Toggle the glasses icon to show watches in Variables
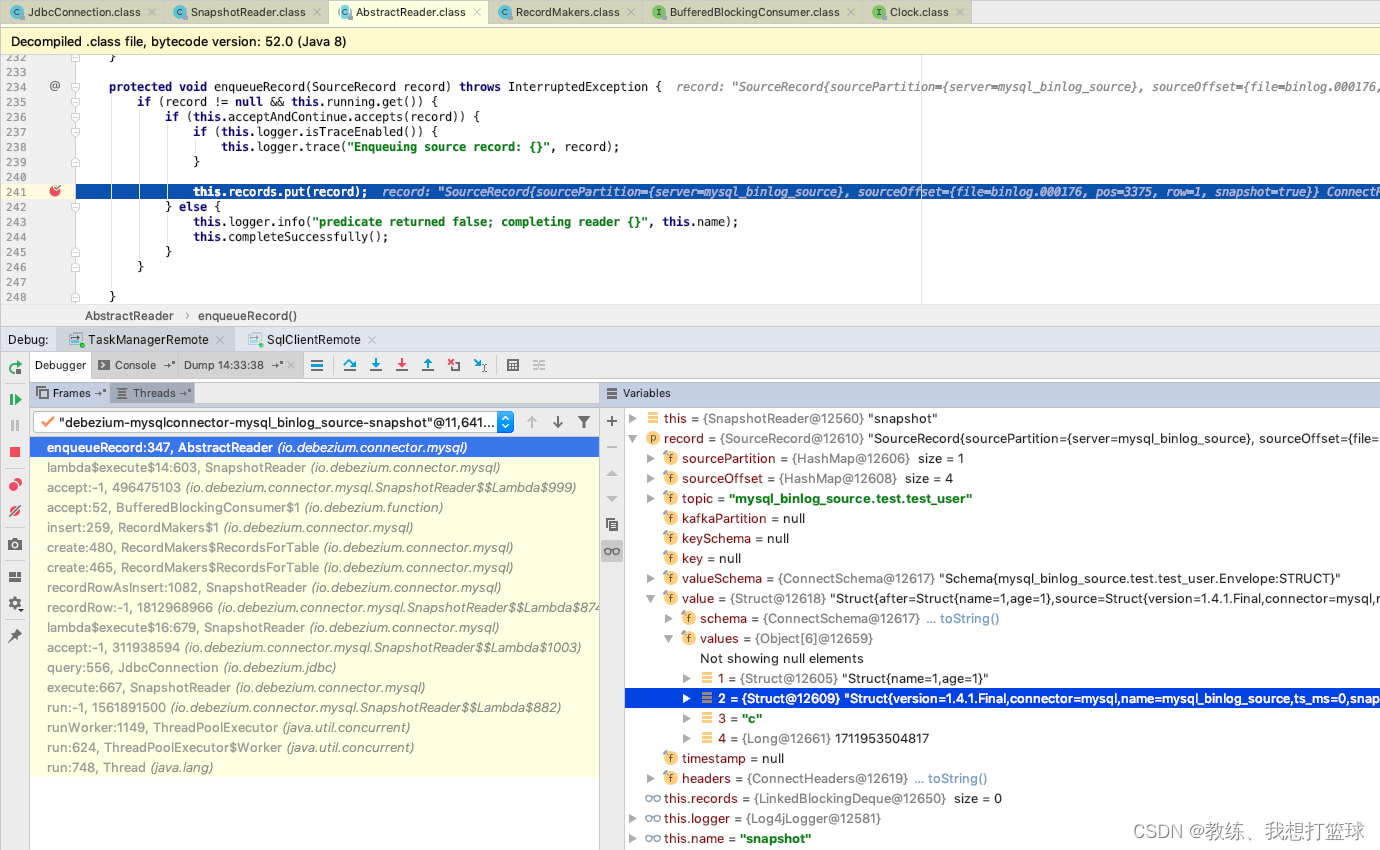Screen dimensions: 1380x850 point(612,551)
